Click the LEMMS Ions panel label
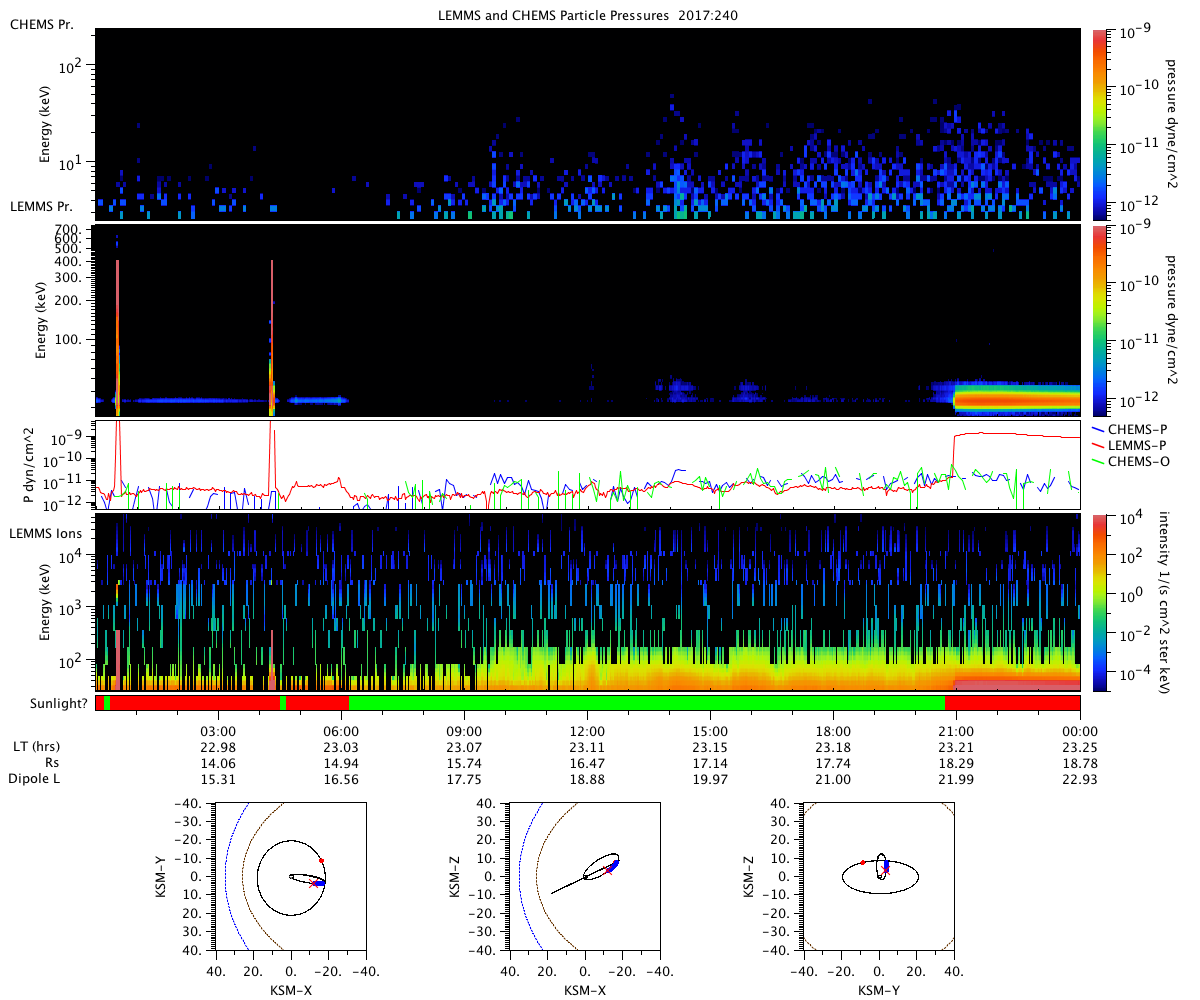 coord(46,534)
